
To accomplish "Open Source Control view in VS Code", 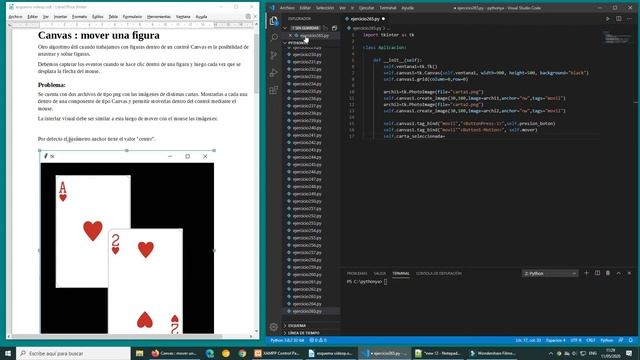I will point(273,55).
